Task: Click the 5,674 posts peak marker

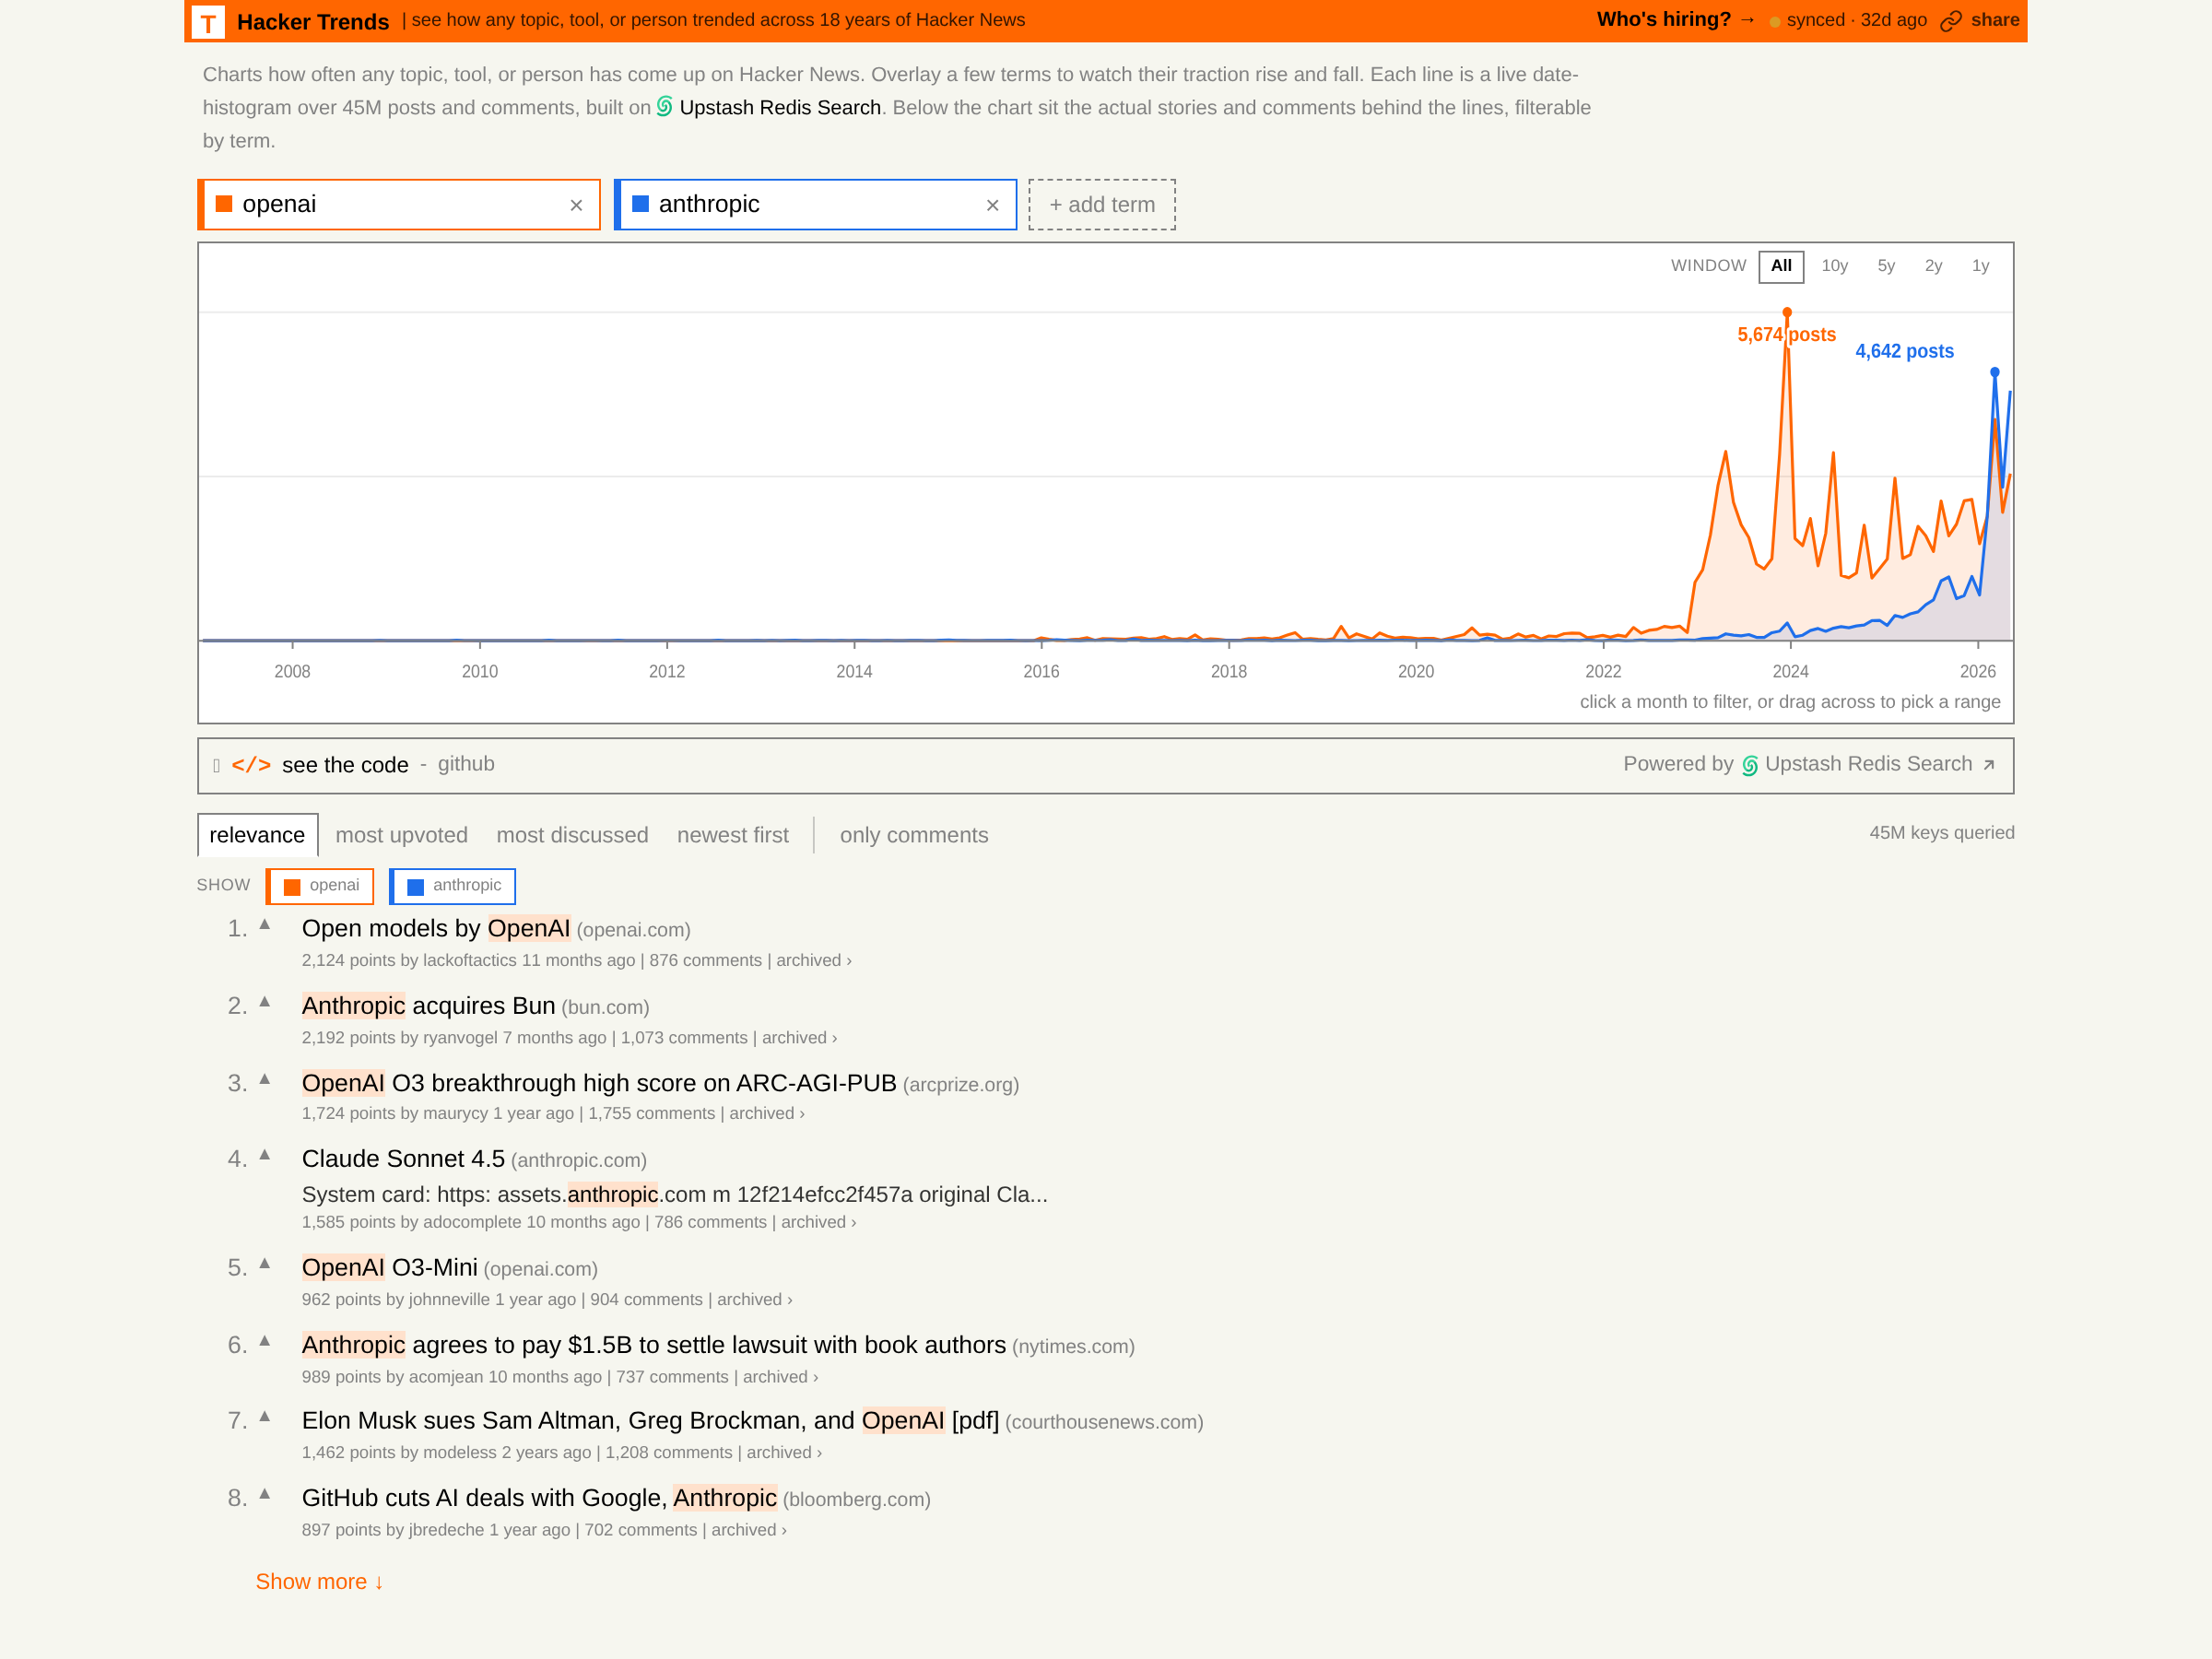Action: 1787,313
